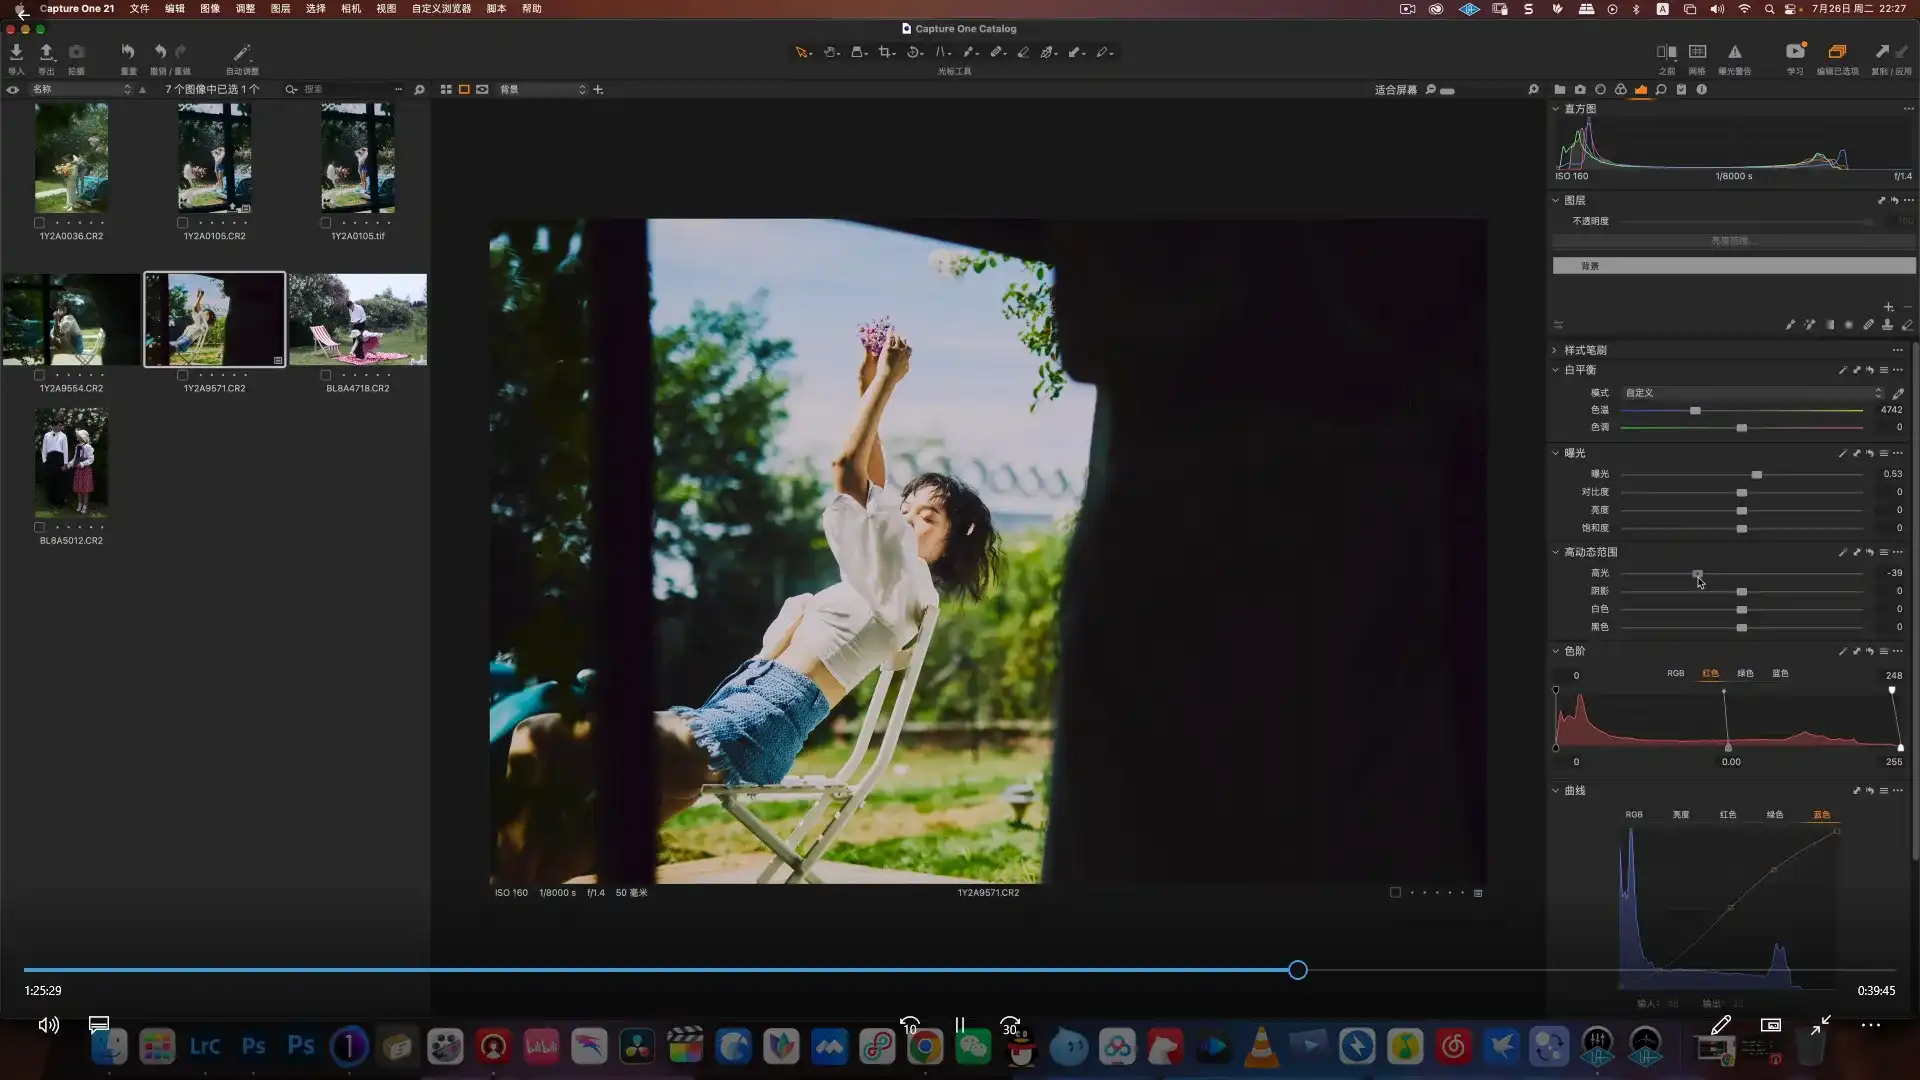This screenshot has height=1080, width=1920.
Task: Collapse the Histogram (直方图) panel
Action: point(1556,109)
